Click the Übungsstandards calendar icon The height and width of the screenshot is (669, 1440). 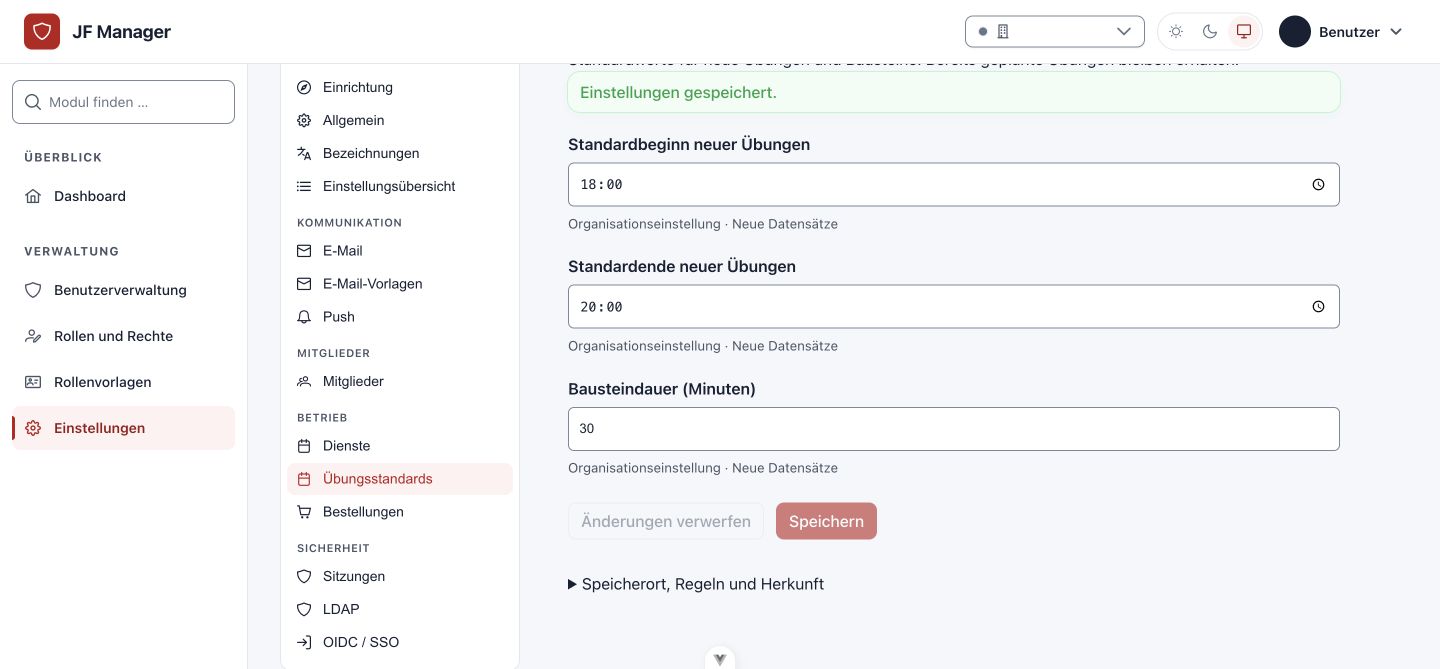(x=304, y=479)
